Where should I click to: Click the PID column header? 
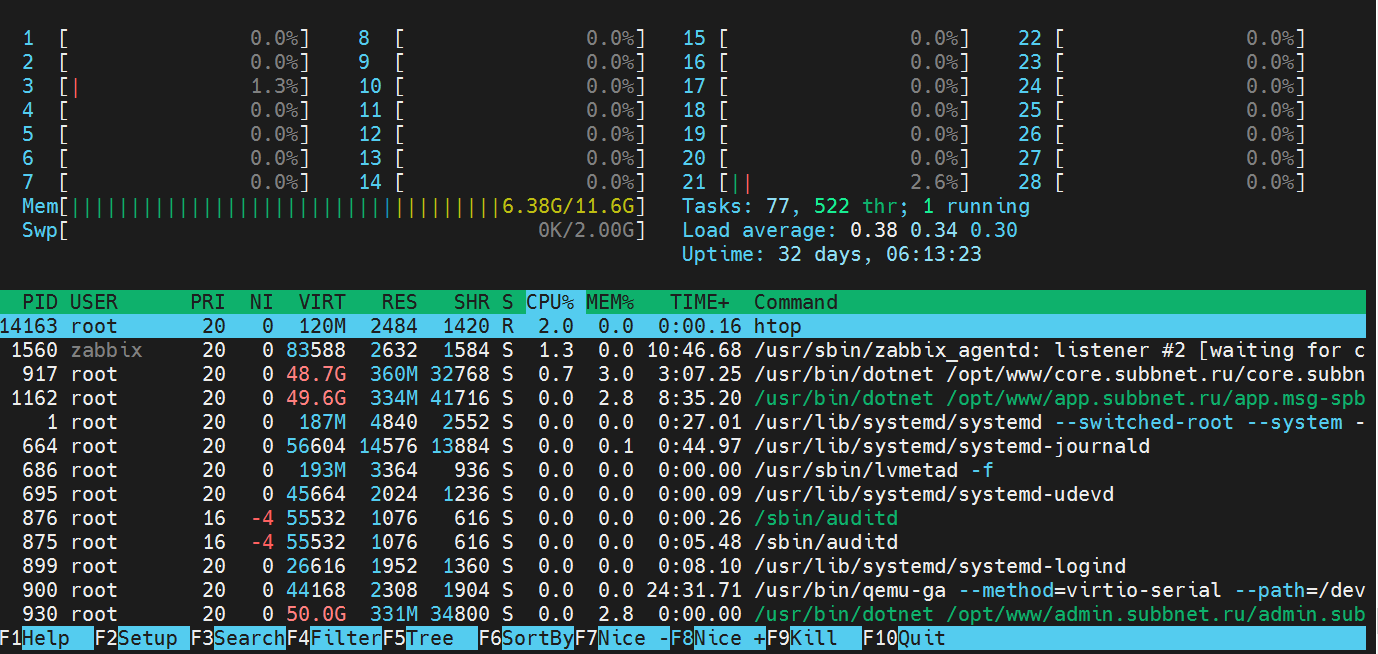[x=40, y=302]
